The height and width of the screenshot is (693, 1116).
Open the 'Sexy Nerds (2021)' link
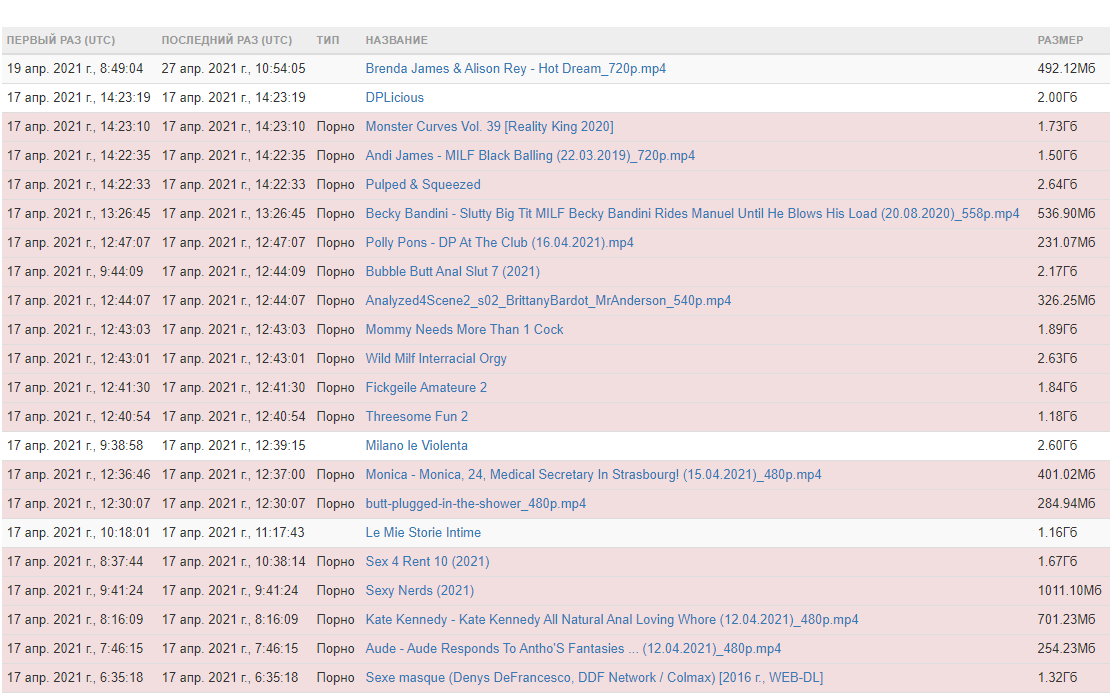419,591
